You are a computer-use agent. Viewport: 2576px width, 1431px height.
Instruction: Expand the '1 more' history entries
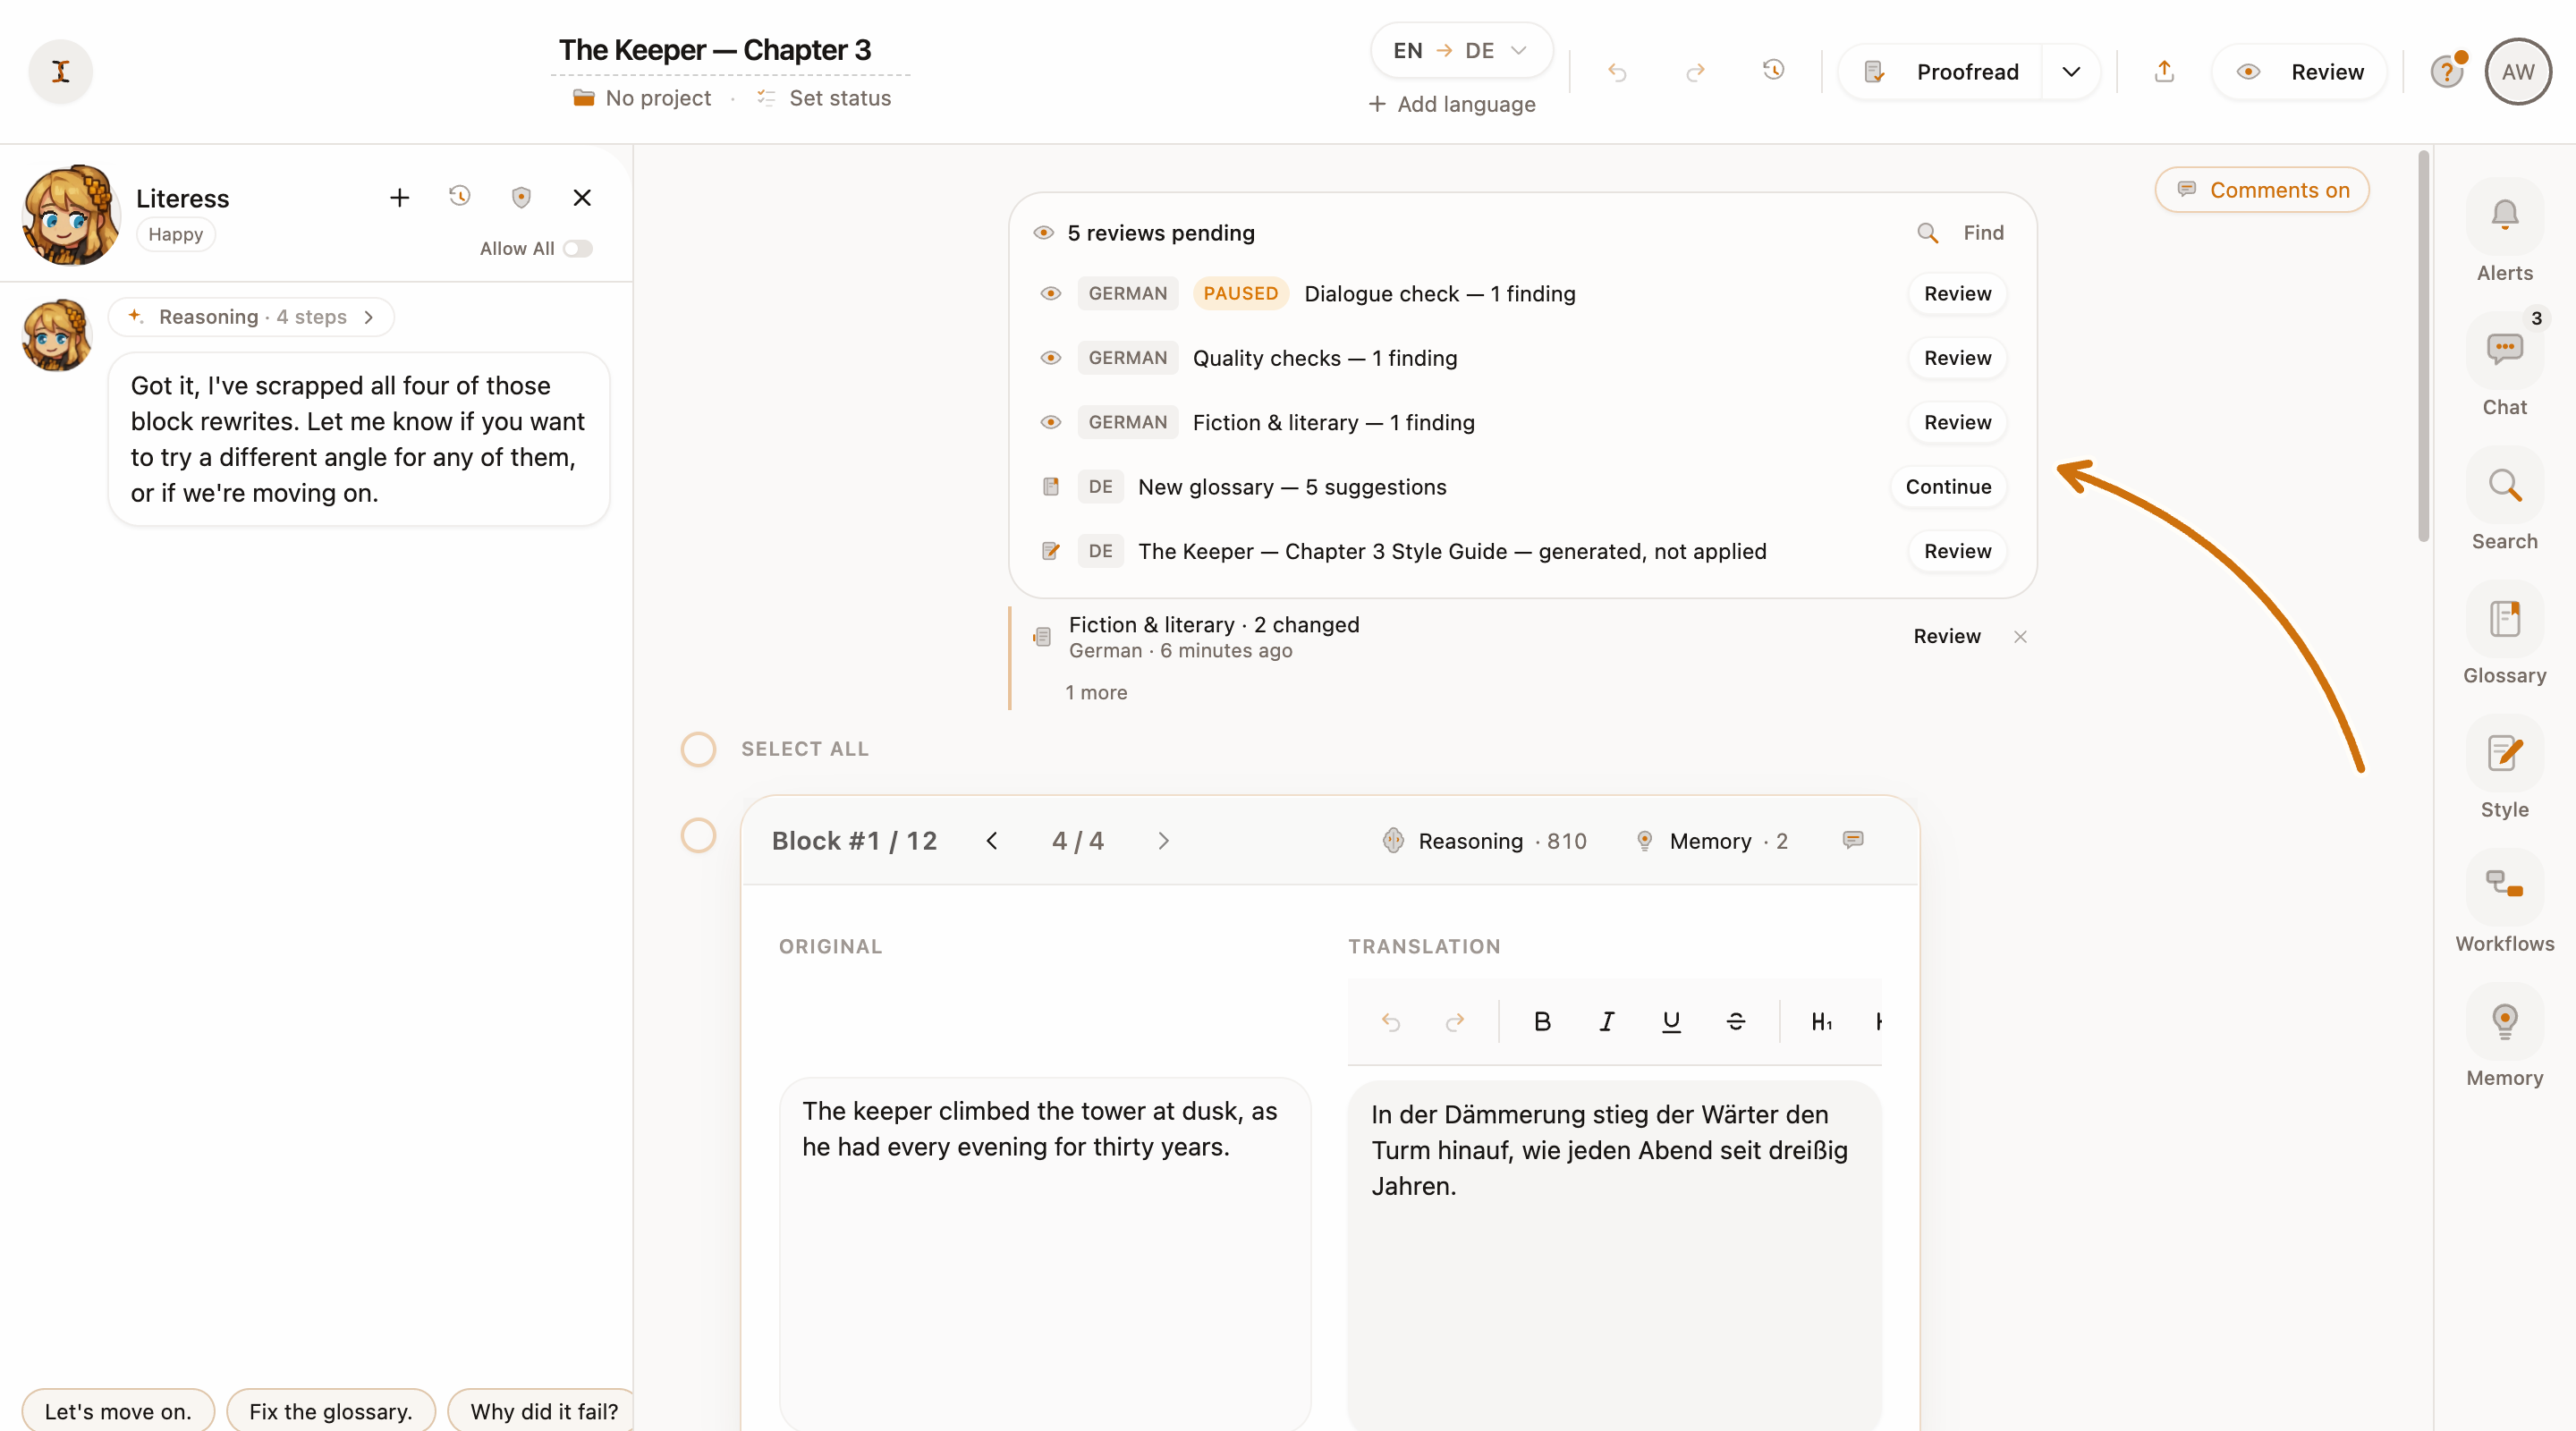click(1096, 692)
